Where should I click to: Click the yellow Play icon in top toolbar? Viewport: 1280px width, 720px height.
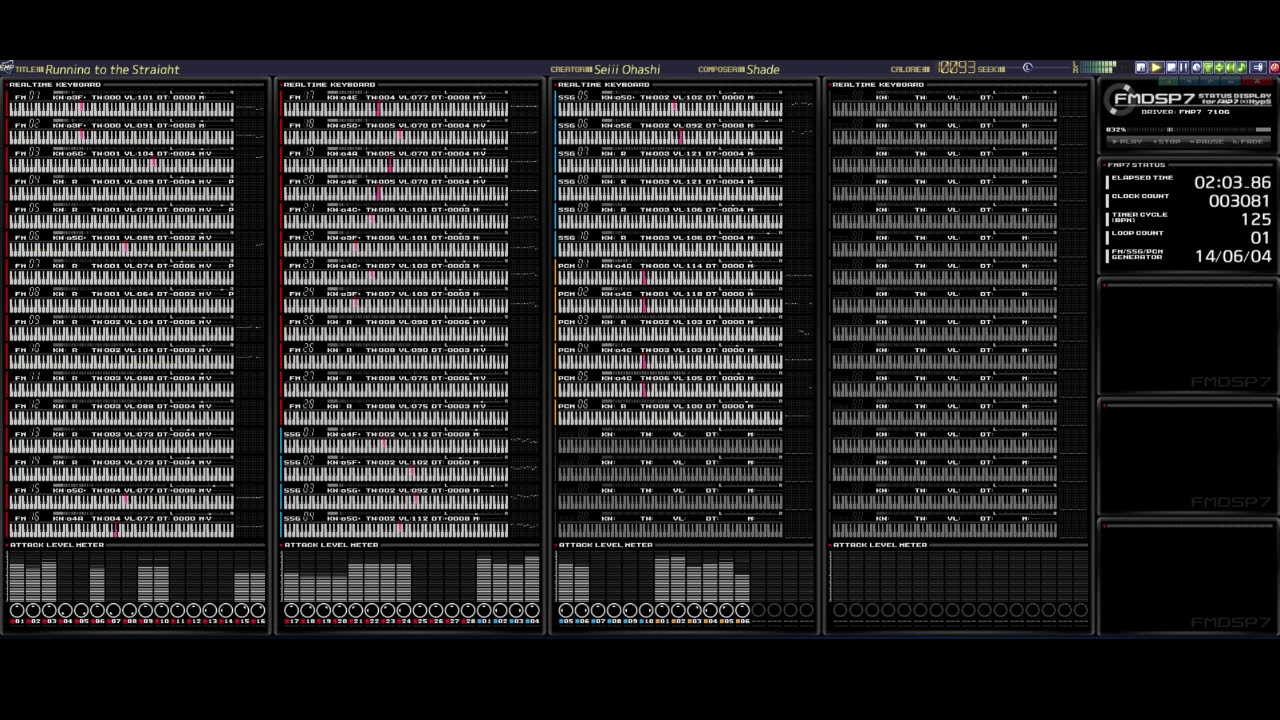coord(1156,67)
